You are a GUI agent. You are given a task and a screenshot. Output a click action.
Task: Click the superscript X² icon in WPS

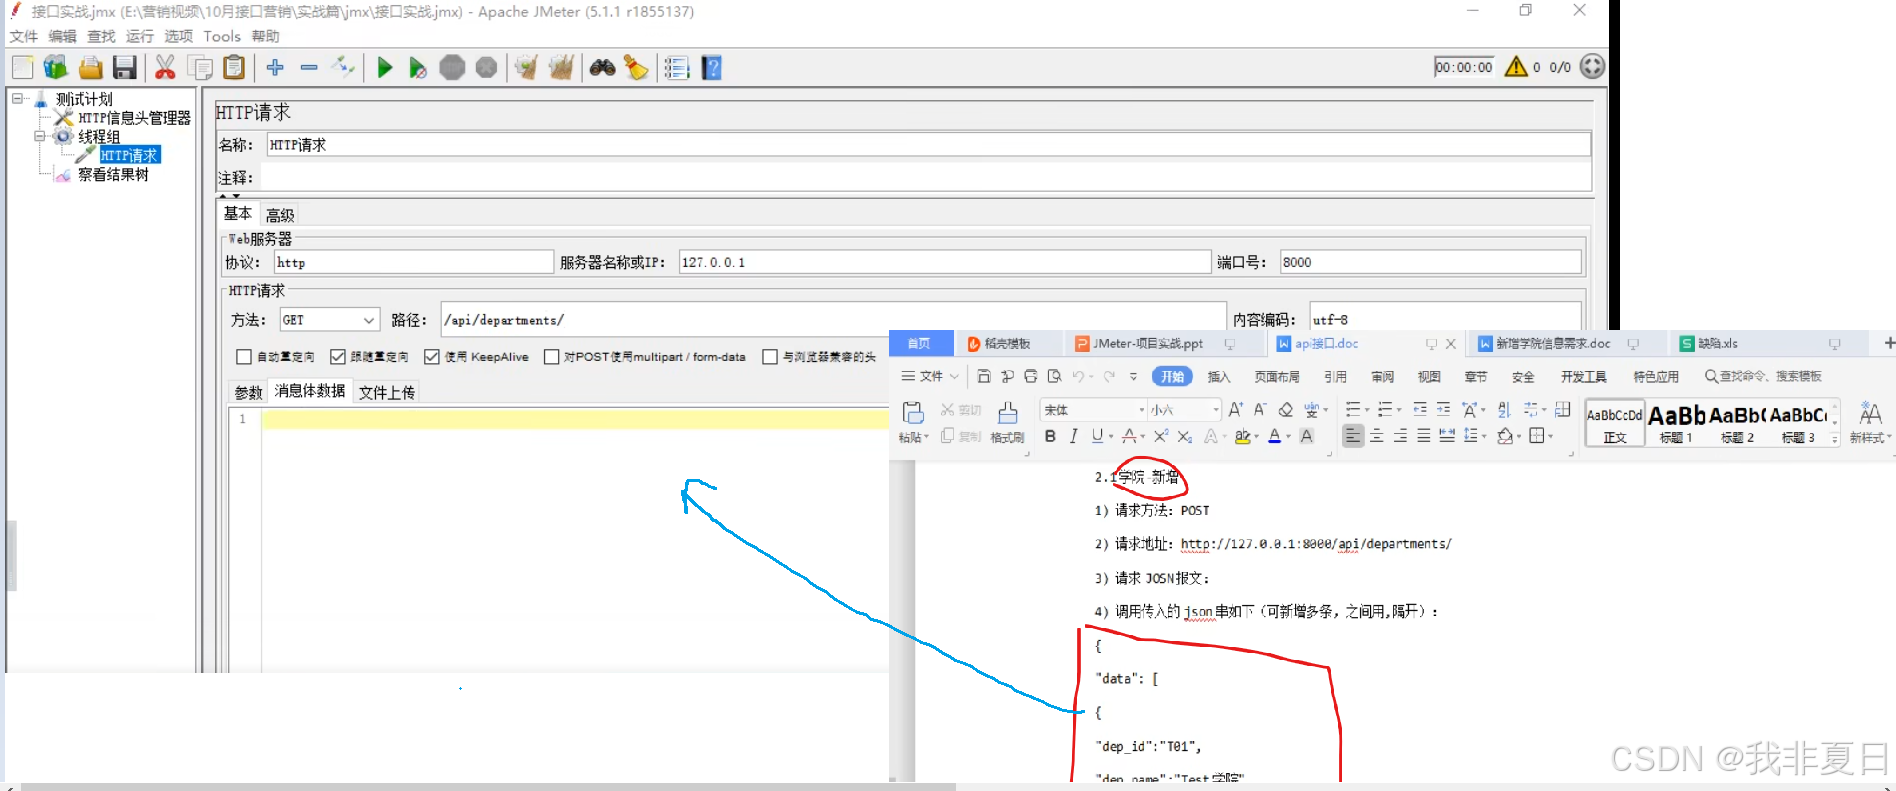(x=1160, y=436)
